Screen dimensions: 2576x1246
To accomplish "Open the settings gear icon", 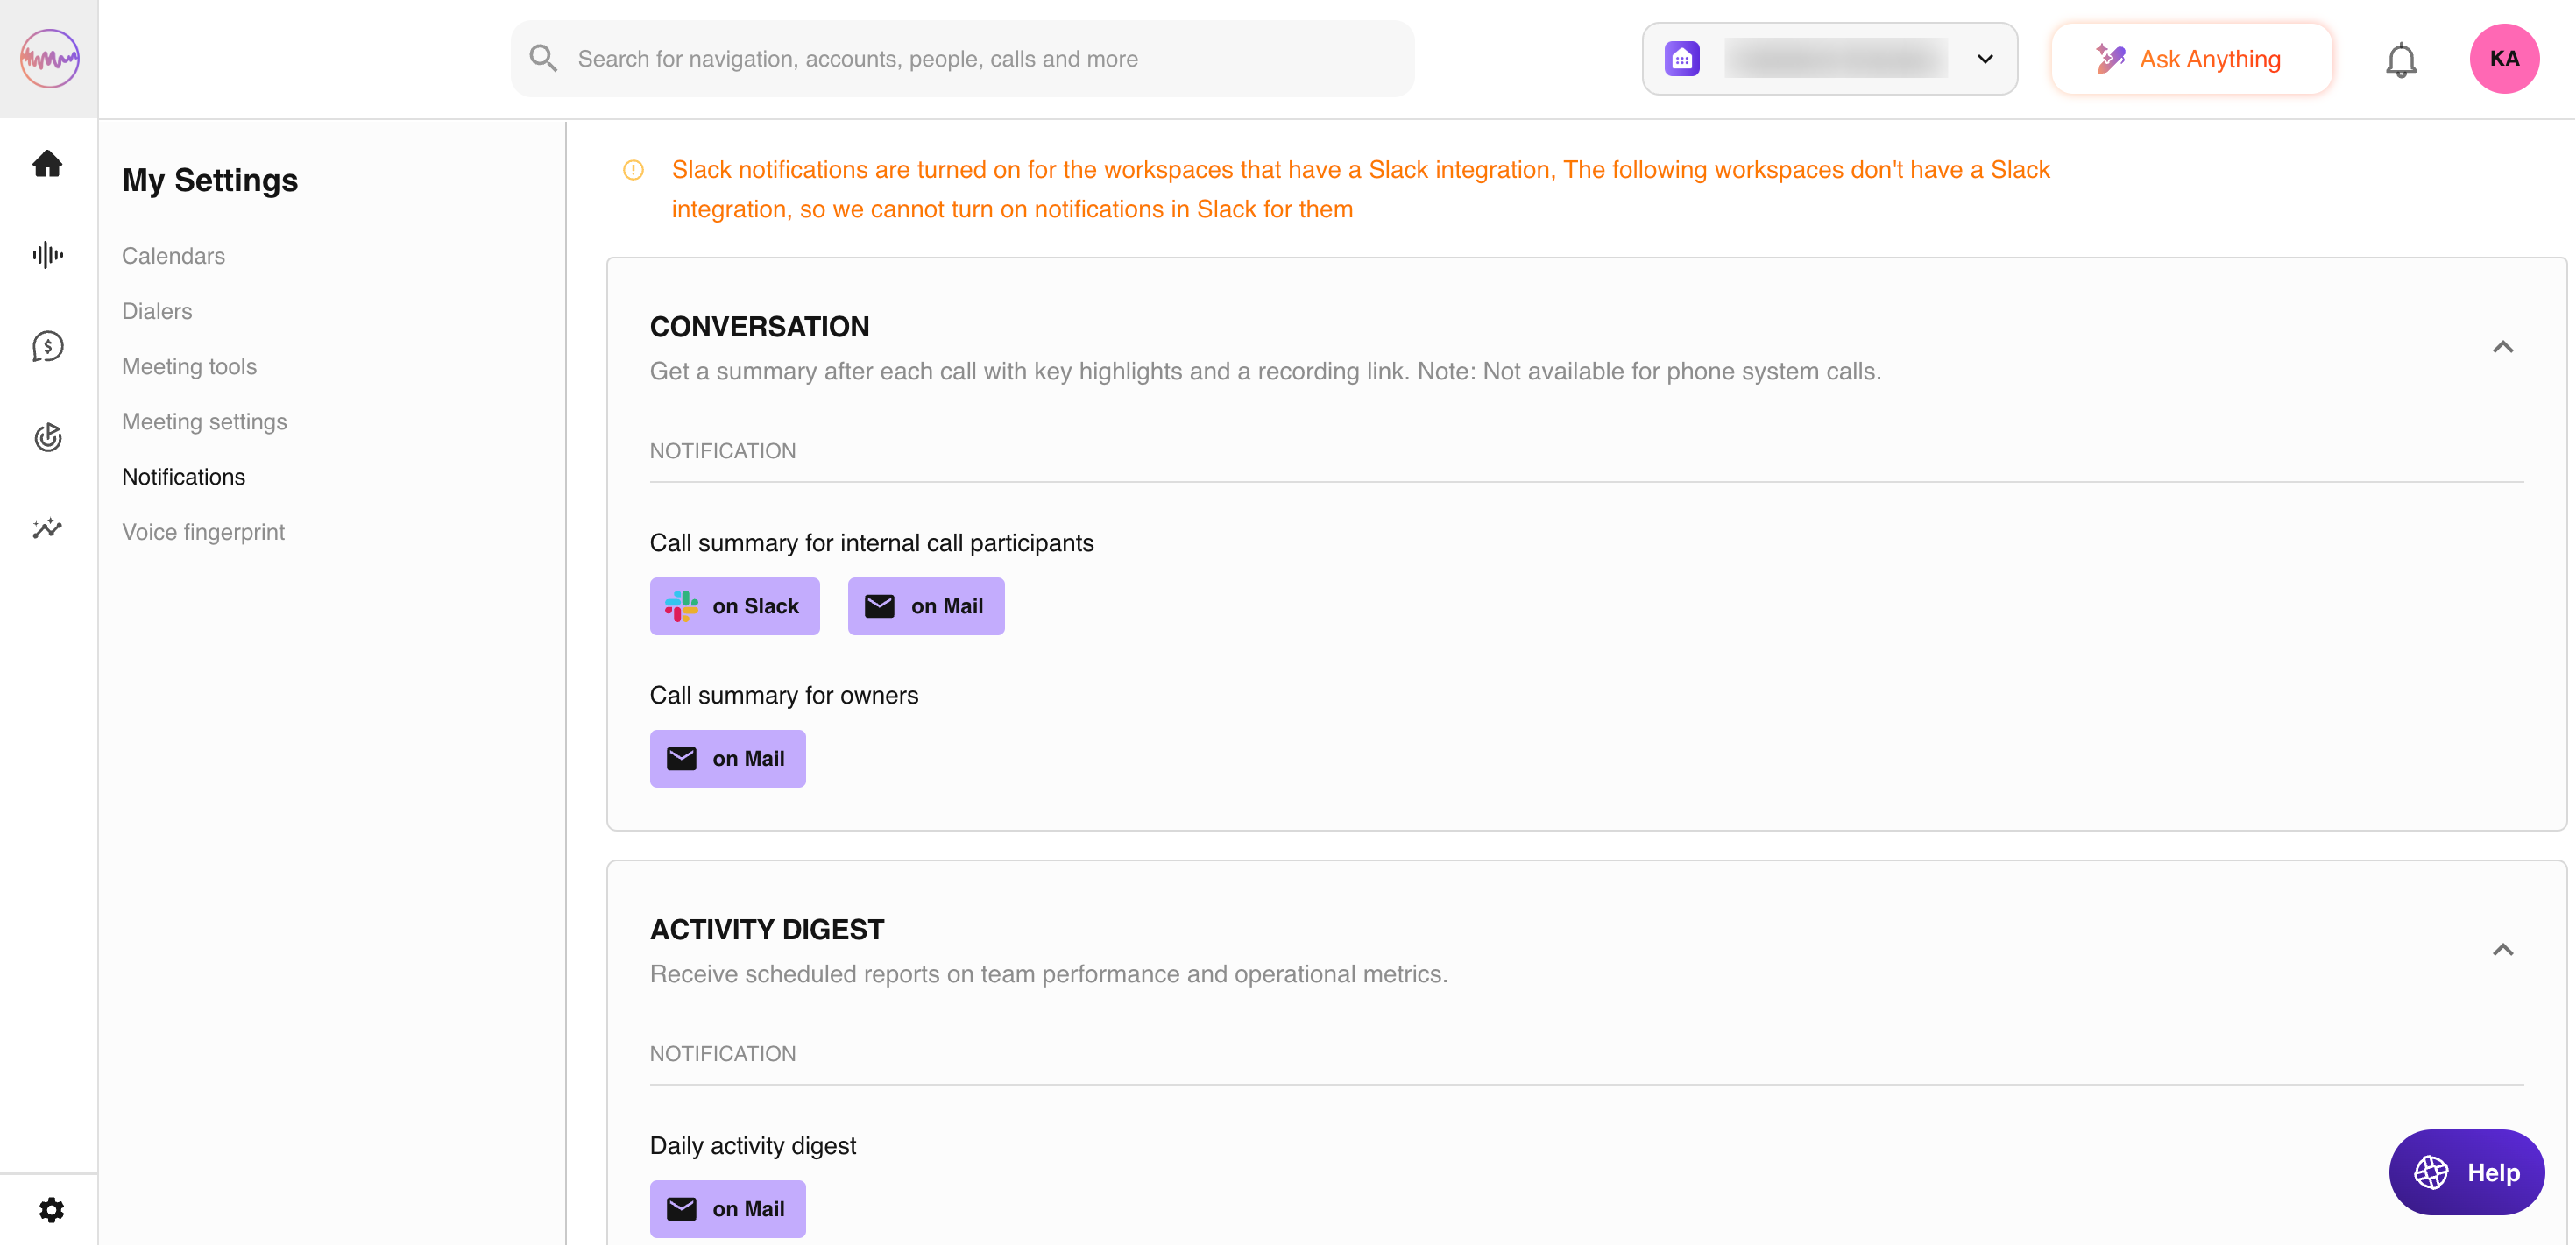I will (x=51, y=1210).
